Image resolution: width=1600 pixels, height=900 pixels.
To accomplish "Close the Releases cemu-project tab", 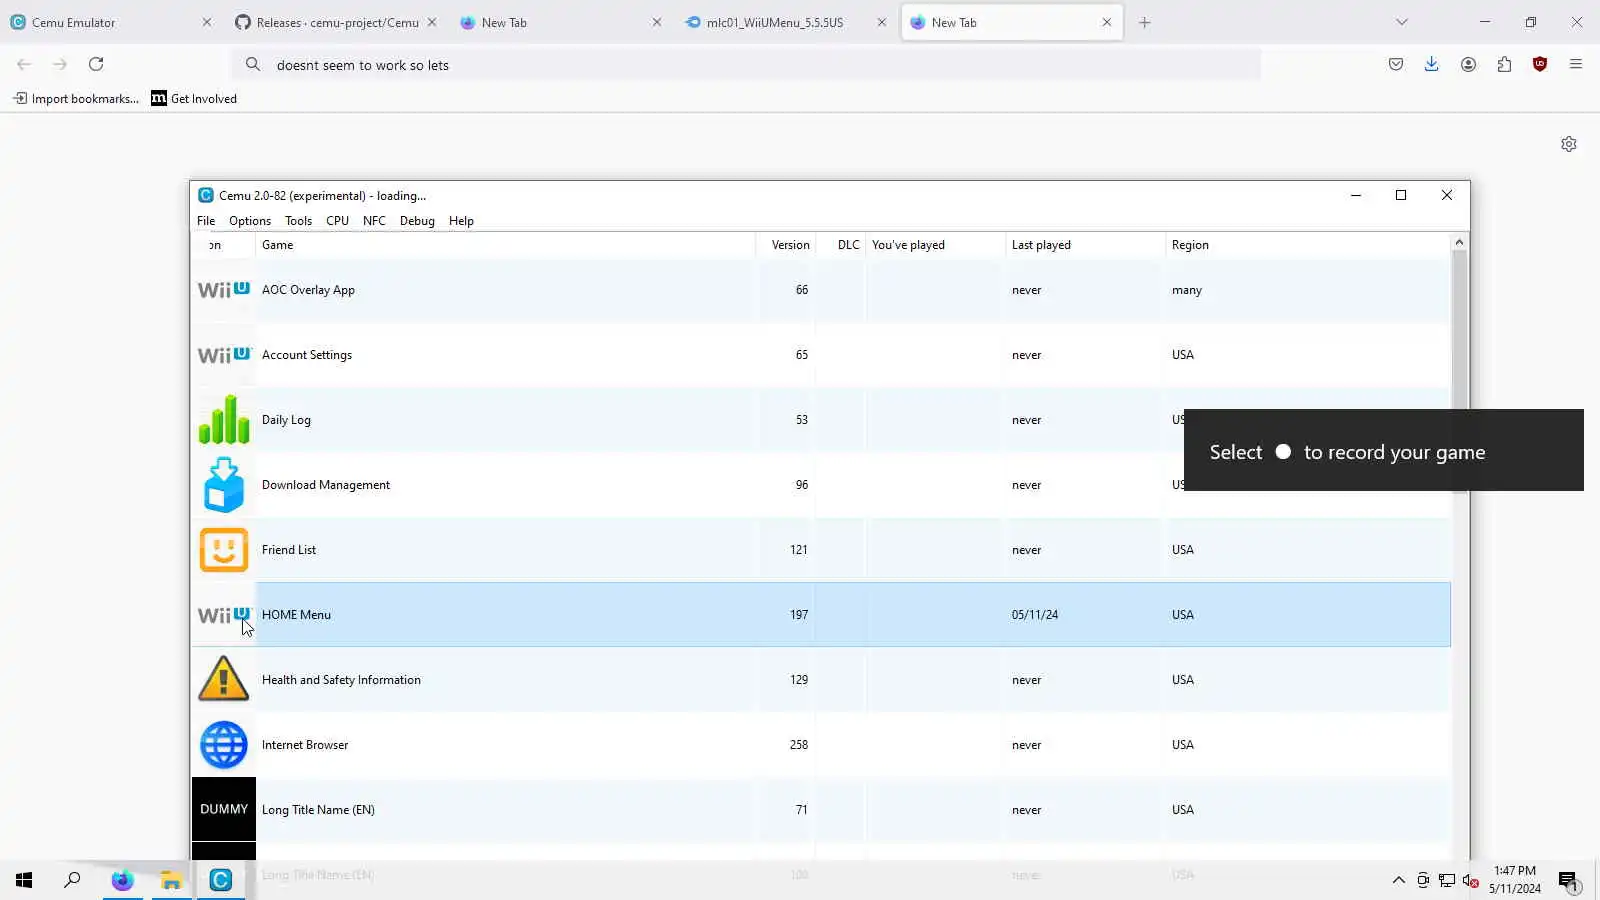I will 432,22.
